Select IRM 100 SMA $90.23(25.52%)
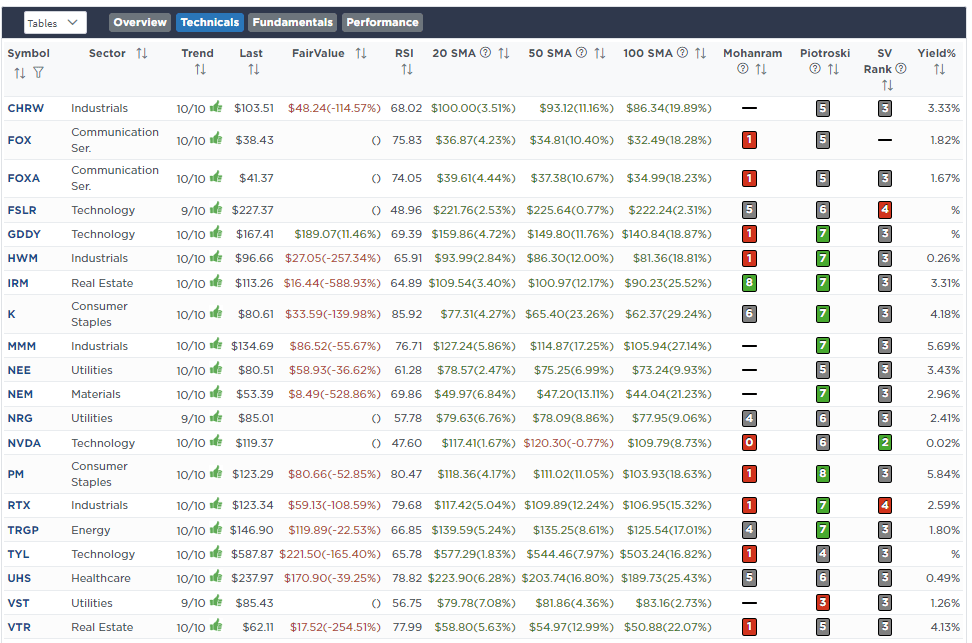This screenshot has width=972, height=643. (x=668, y=283)
